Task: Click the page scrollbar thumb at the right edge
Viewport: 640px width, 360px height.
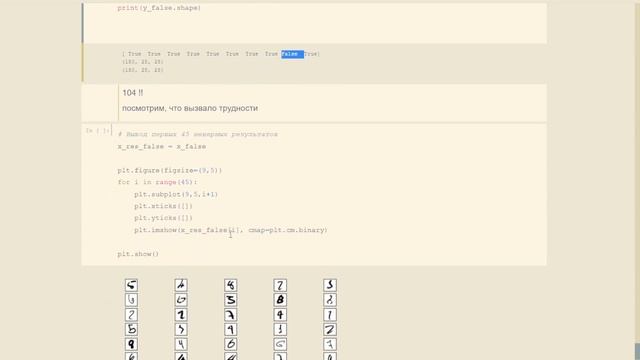Action: coord(637,351)
